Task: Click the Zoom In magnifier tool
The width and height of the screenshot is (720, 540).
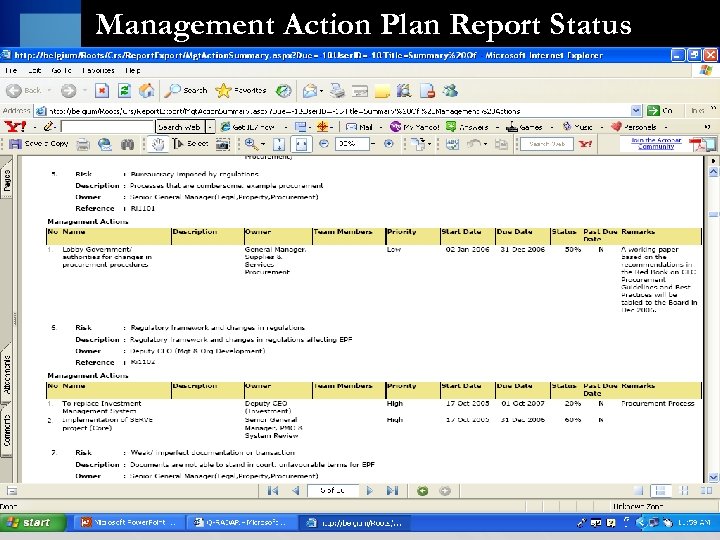Action: tap(251, 144)
